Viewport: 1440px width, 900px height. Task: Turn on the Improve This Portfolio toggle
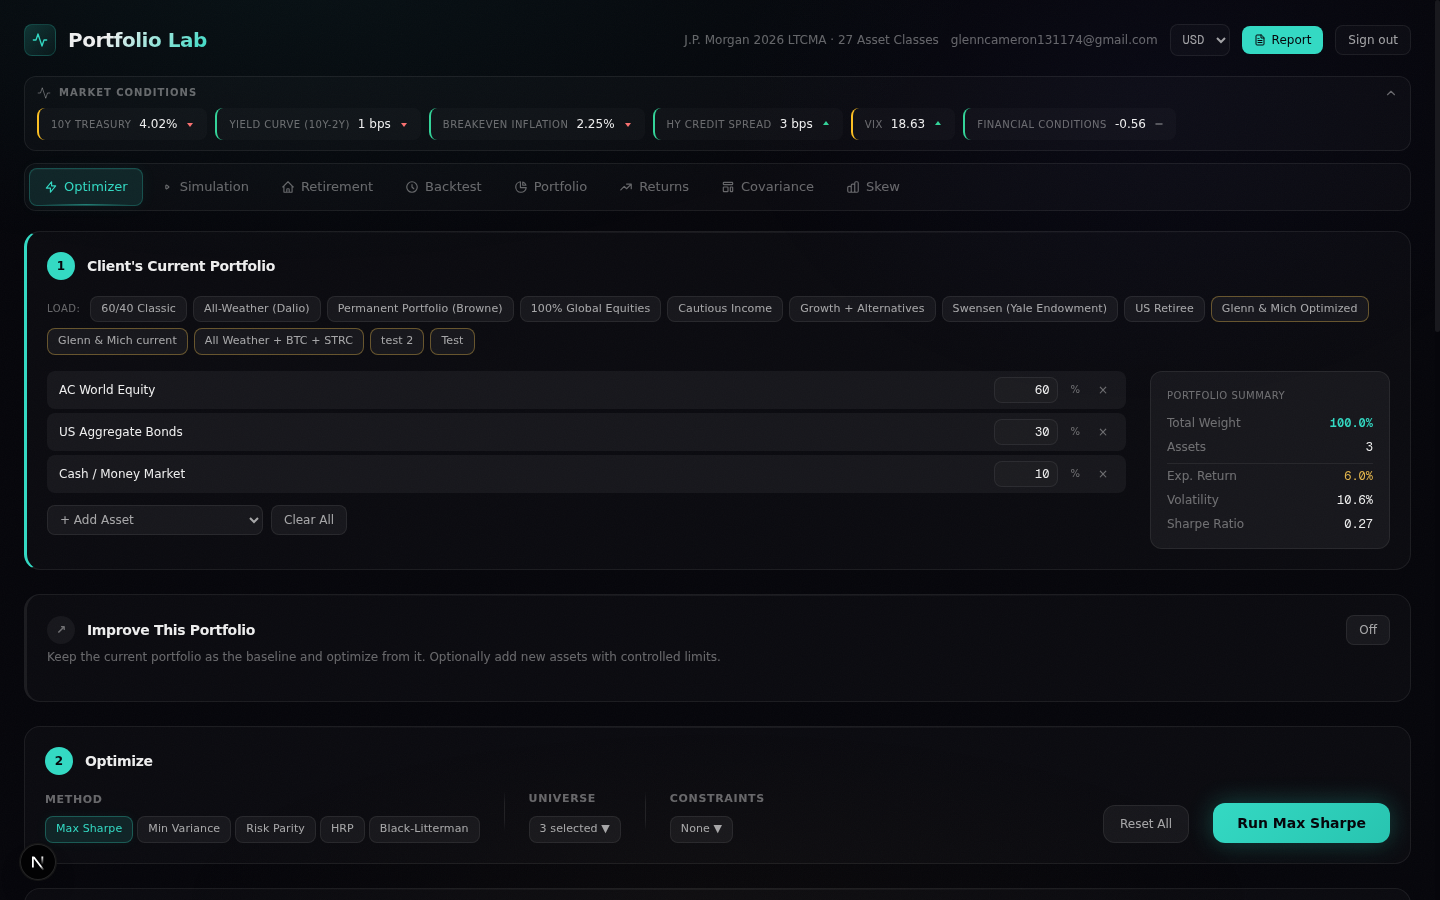click(1367, 629)
